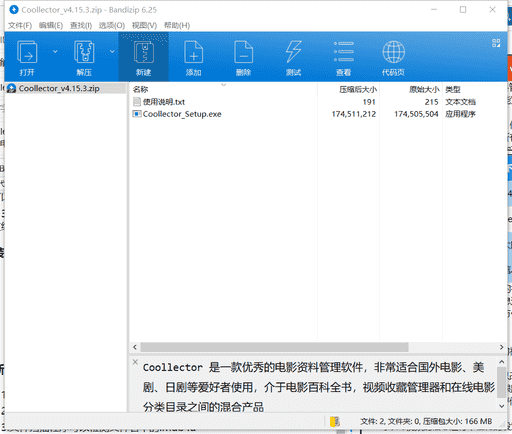
Task: Click the compressed size value 191
Action: click(x=369, y=102)
